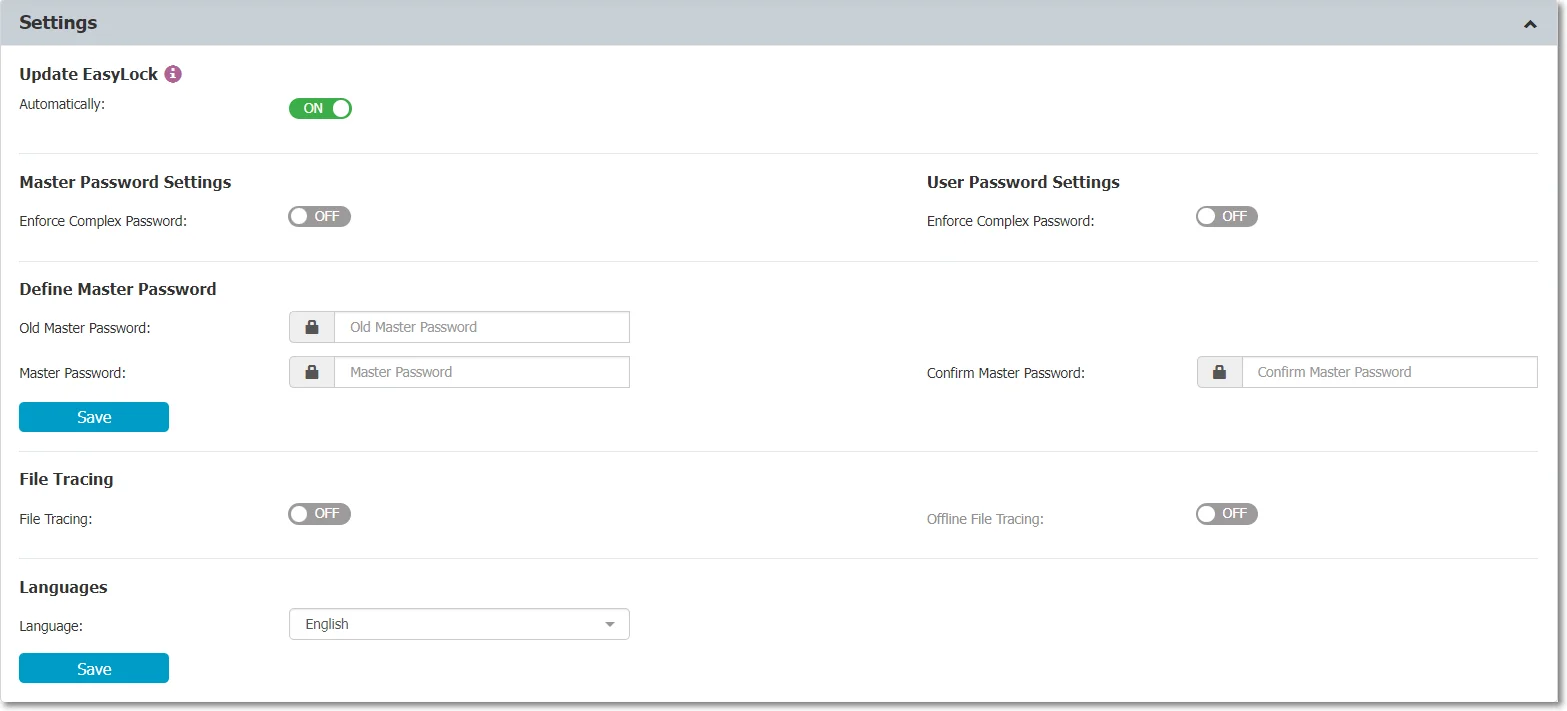This screenshot has width=1567, height=711.
Task: Click the Define Master Password heading
Action: pos(118,289)
